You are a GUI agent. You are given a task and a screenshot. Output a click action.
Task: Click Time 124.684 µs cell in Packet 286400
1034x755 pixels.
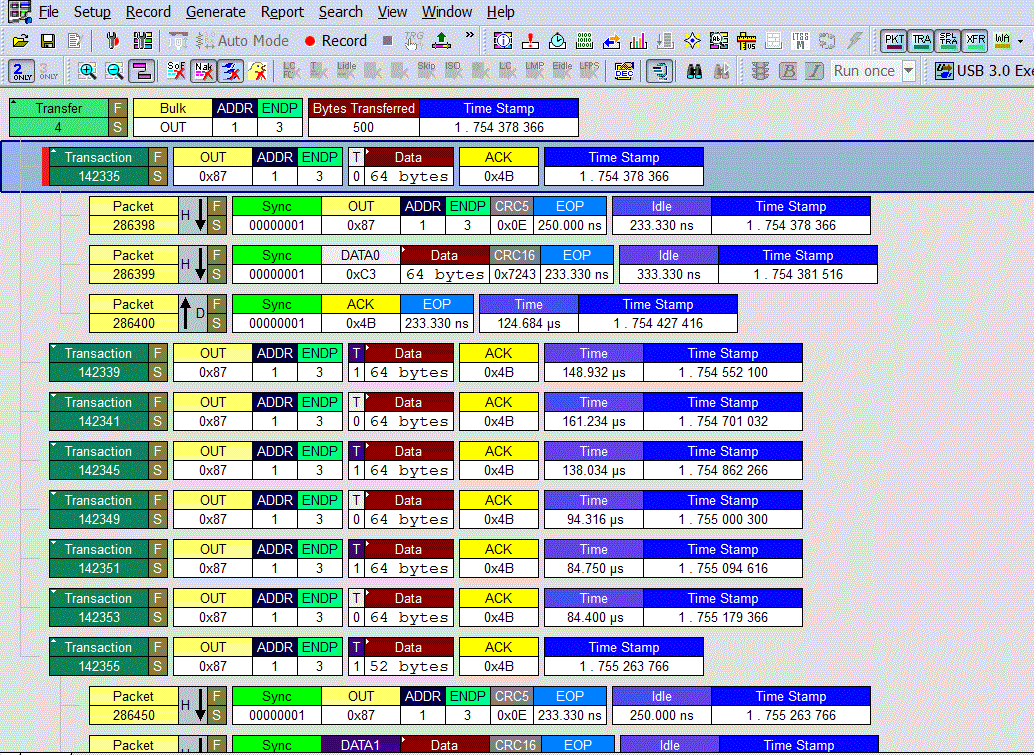coord(529,314)
